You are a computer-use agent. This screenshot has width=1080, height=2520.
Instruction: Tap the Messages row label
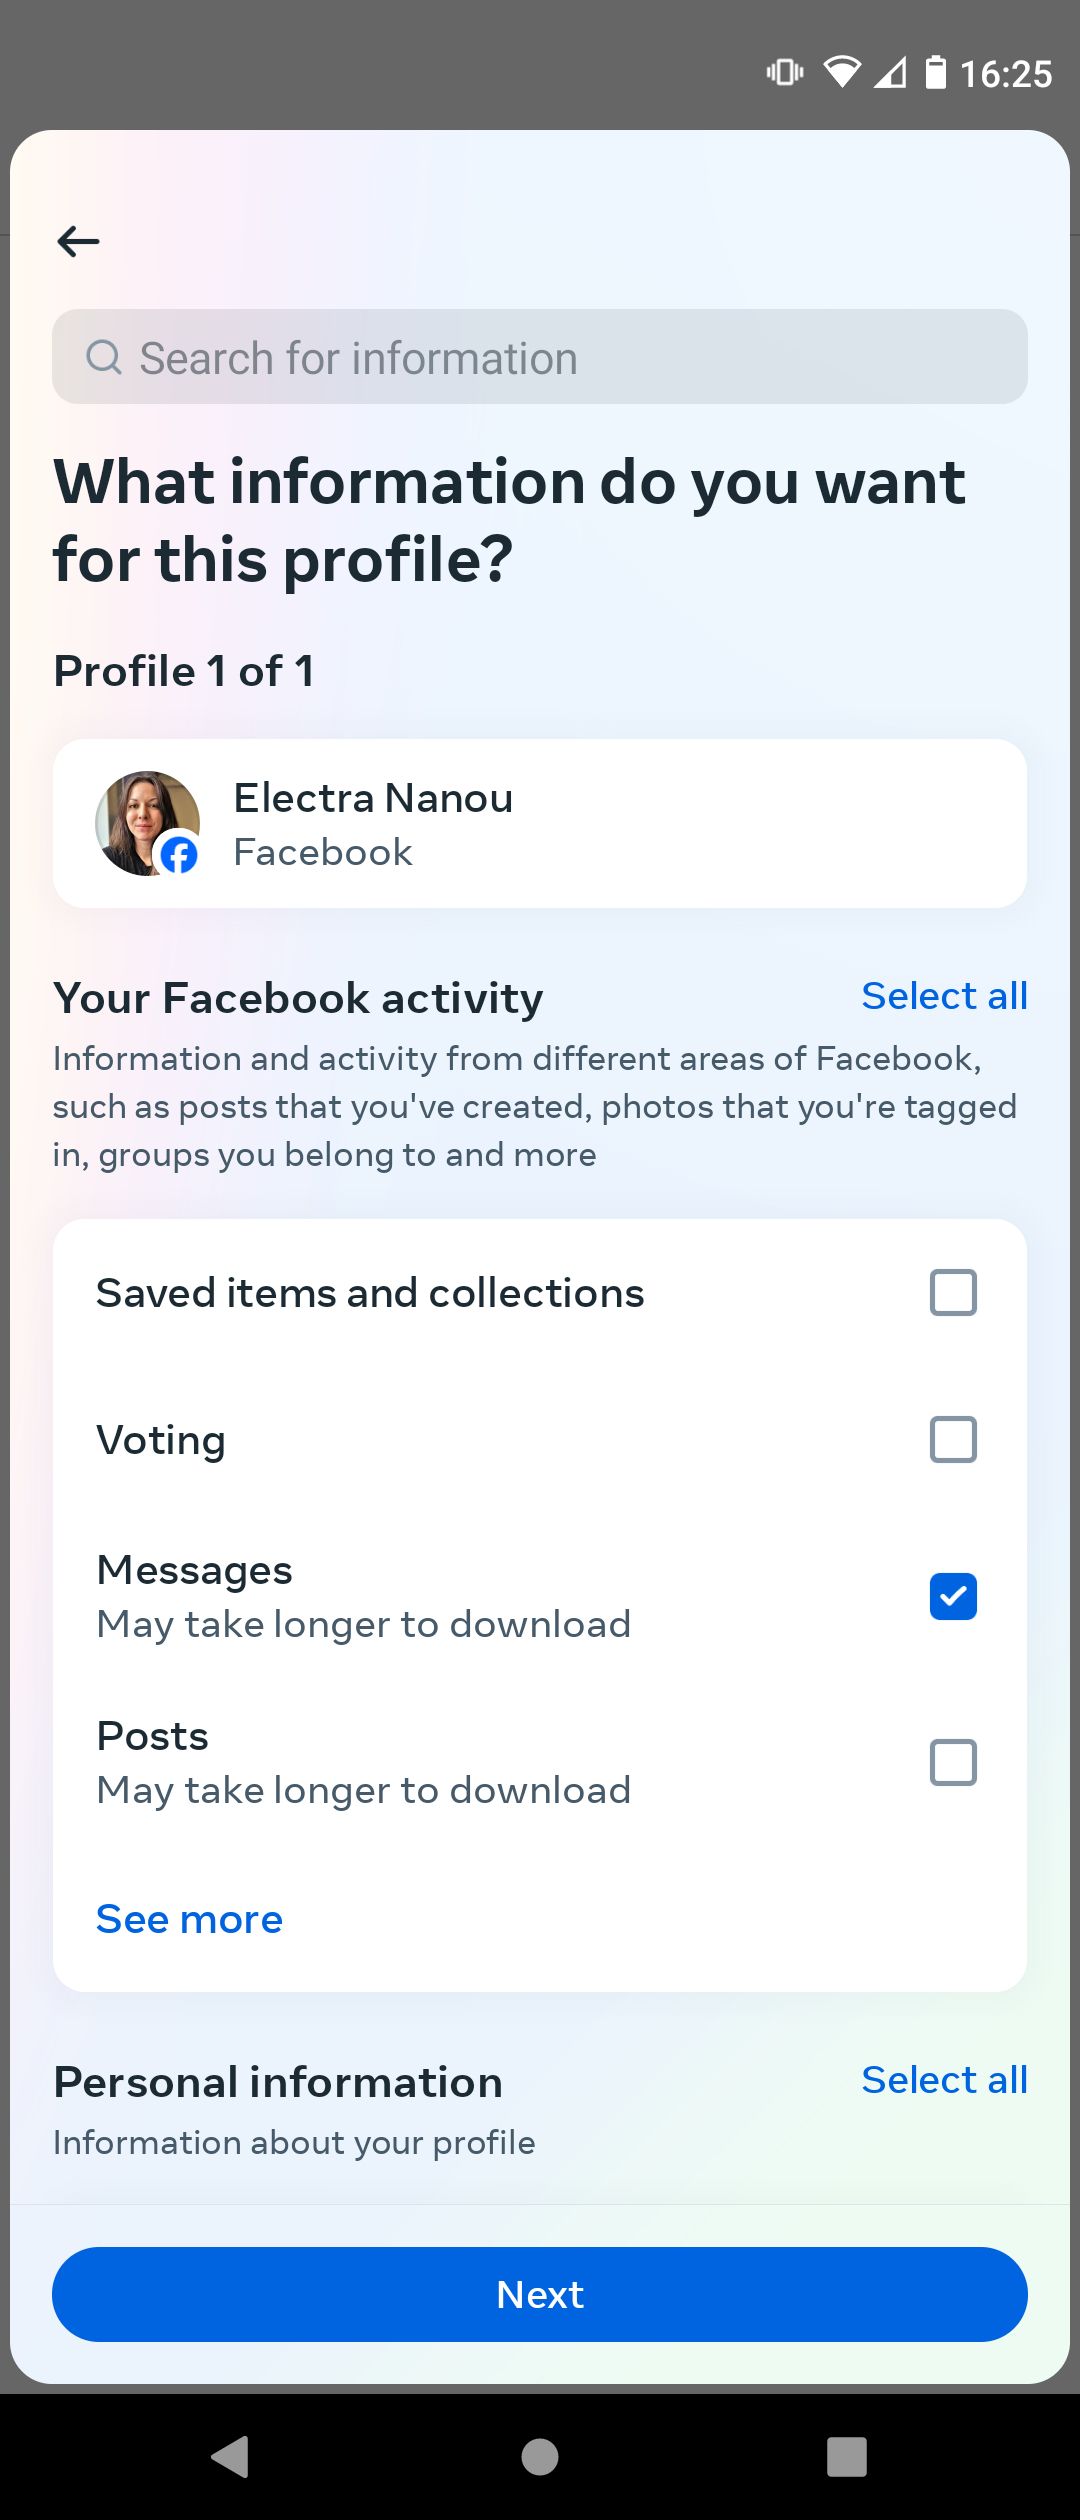[195, 1570]
